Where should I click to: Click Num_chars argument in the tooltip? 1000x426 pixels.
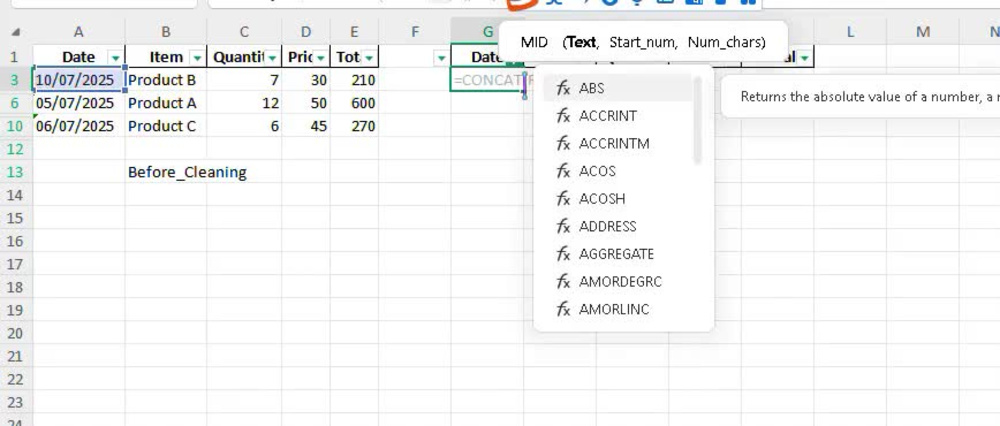[723, 42]
